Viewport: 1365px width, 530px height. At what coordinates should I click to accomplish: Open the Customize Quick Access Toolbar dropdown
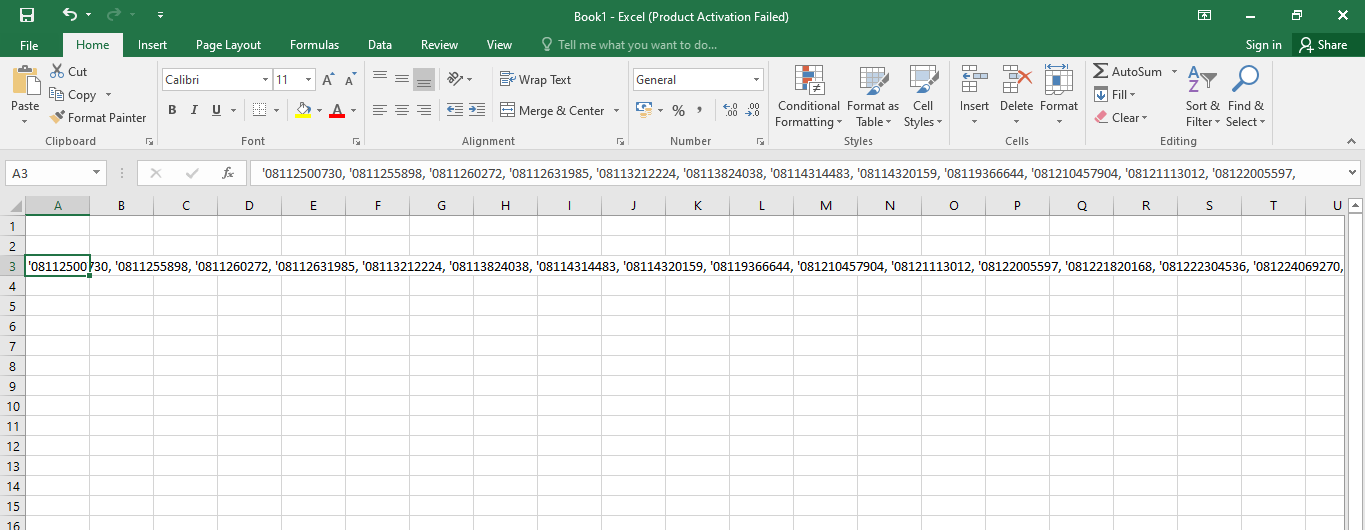tap(162, 15)
